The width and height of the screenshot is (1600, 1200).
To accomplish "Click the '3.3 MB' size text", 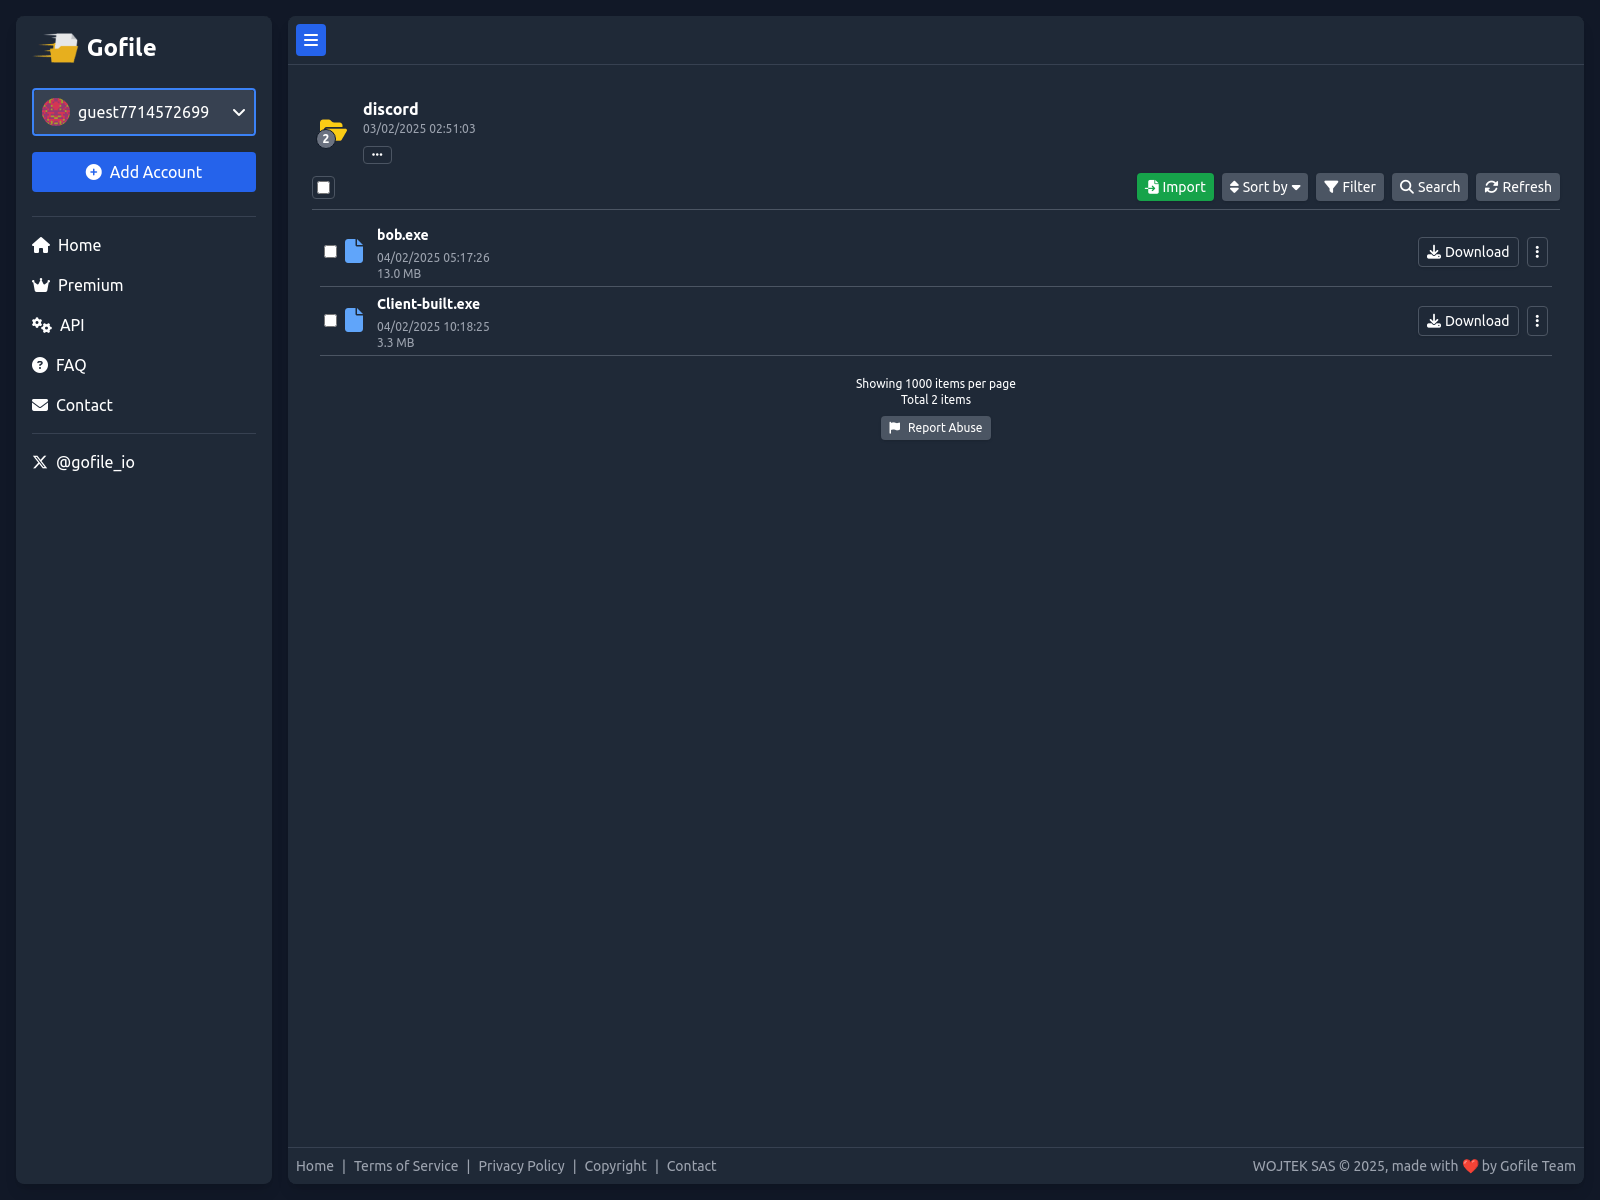I will point(395,343).
